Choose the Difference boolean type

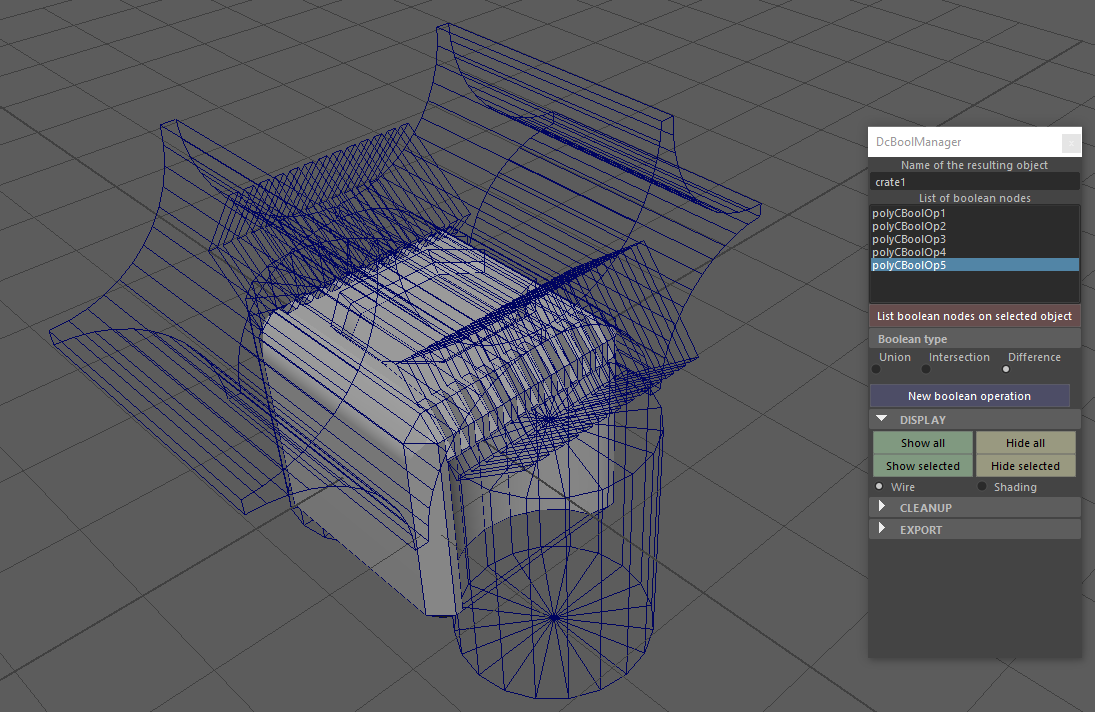1006,369
